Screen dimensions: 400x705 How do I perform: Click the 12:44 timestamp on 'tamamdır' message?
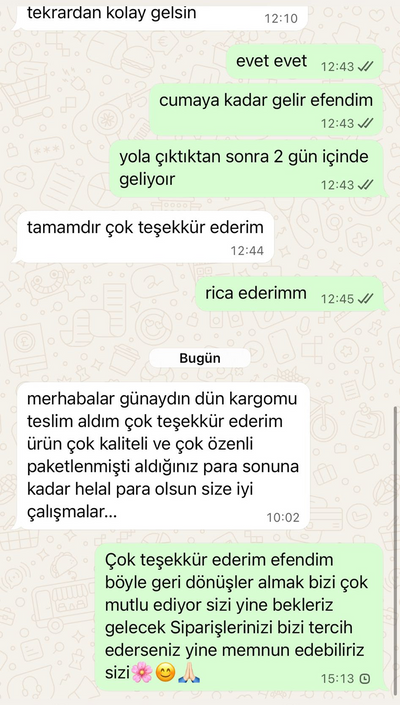point(247,250)
